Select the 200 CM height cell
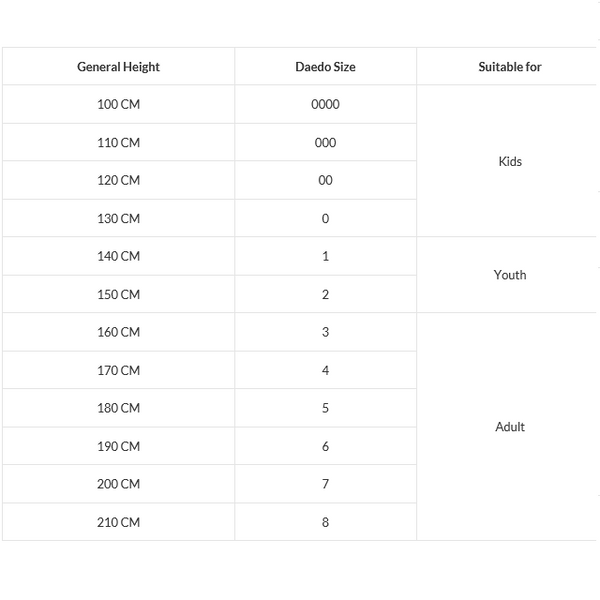This screenshot has height=600, width=600. click(118, 484)
